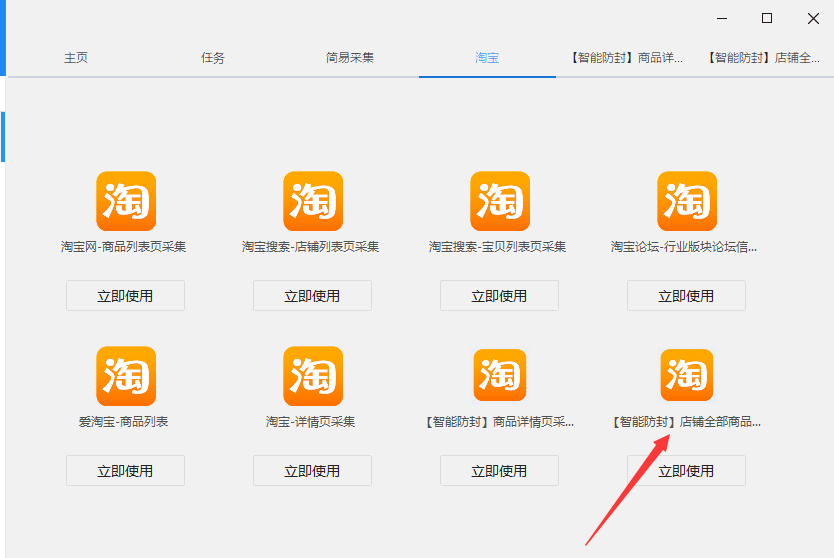Minimize the application window
The height and width of the screenshot is (558, 834).
point(722,19)
